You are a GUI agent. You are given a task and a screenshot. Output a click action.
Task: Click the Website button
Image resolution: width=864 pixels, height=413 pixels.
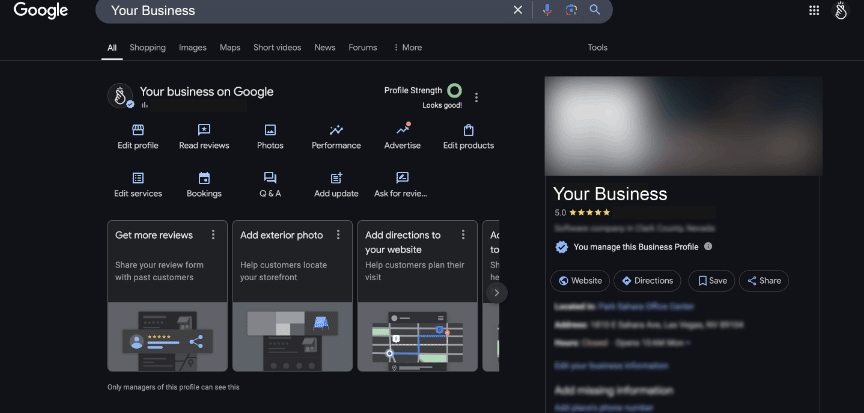click(580, 281)
